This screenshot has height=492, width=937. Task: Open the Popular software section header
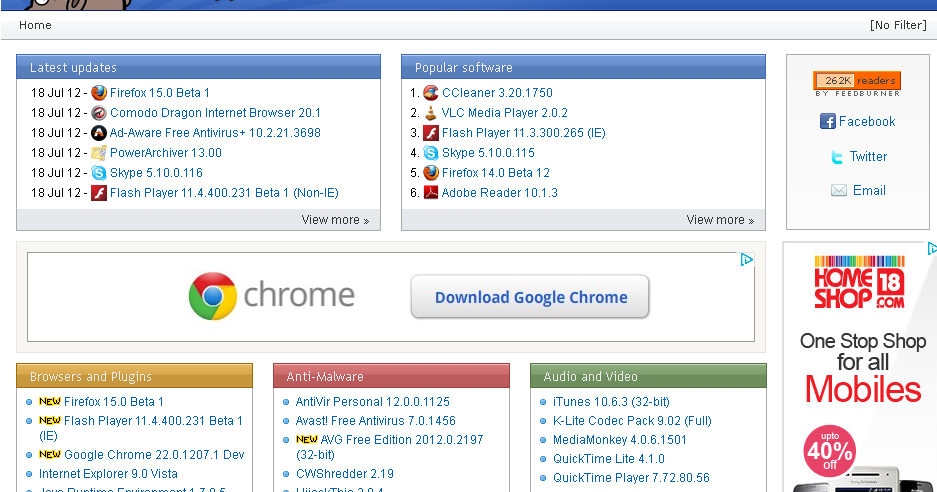[x=583, y=67]
